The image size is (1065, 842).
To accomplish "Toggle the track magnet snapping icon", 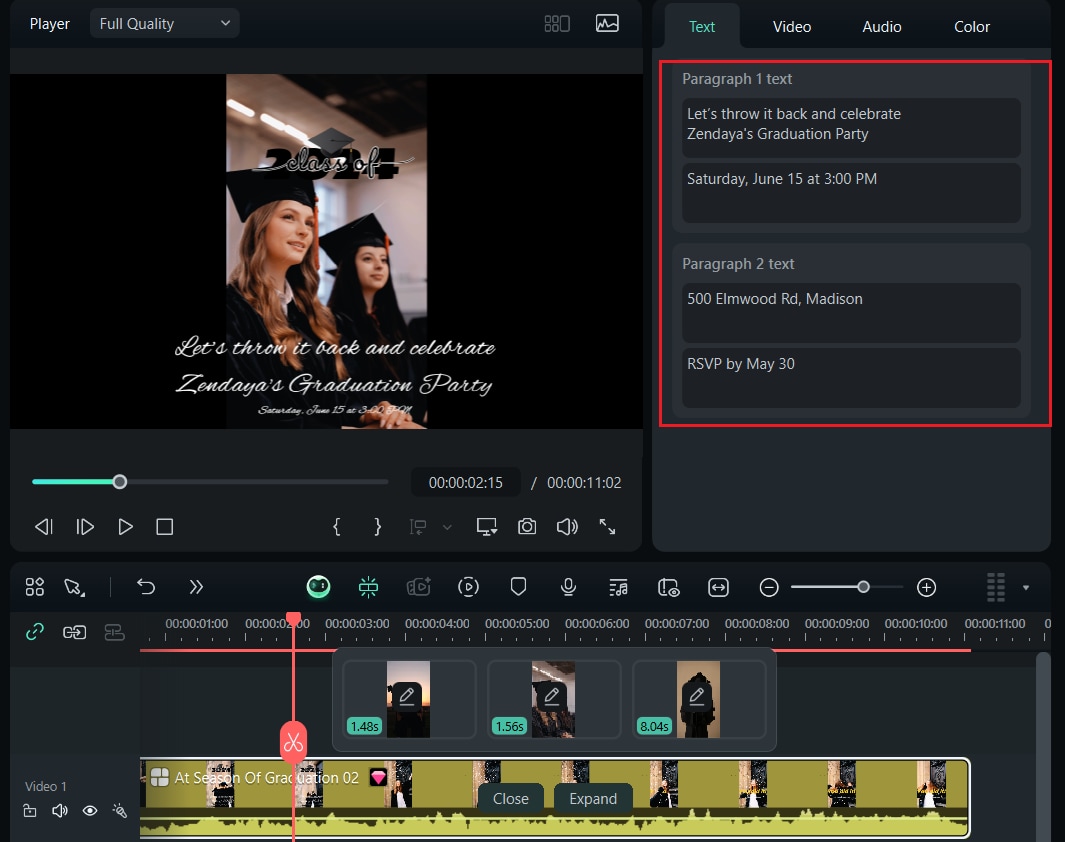I will point(114,633).
